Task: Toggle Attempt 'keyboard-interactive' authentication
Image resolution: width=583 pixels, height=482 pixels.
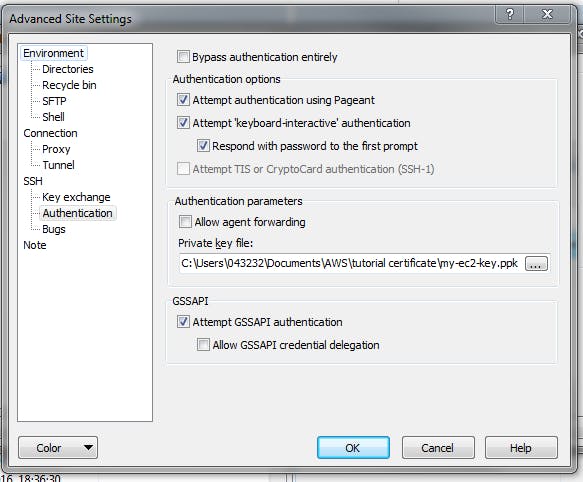Action: tap(183, 123)
